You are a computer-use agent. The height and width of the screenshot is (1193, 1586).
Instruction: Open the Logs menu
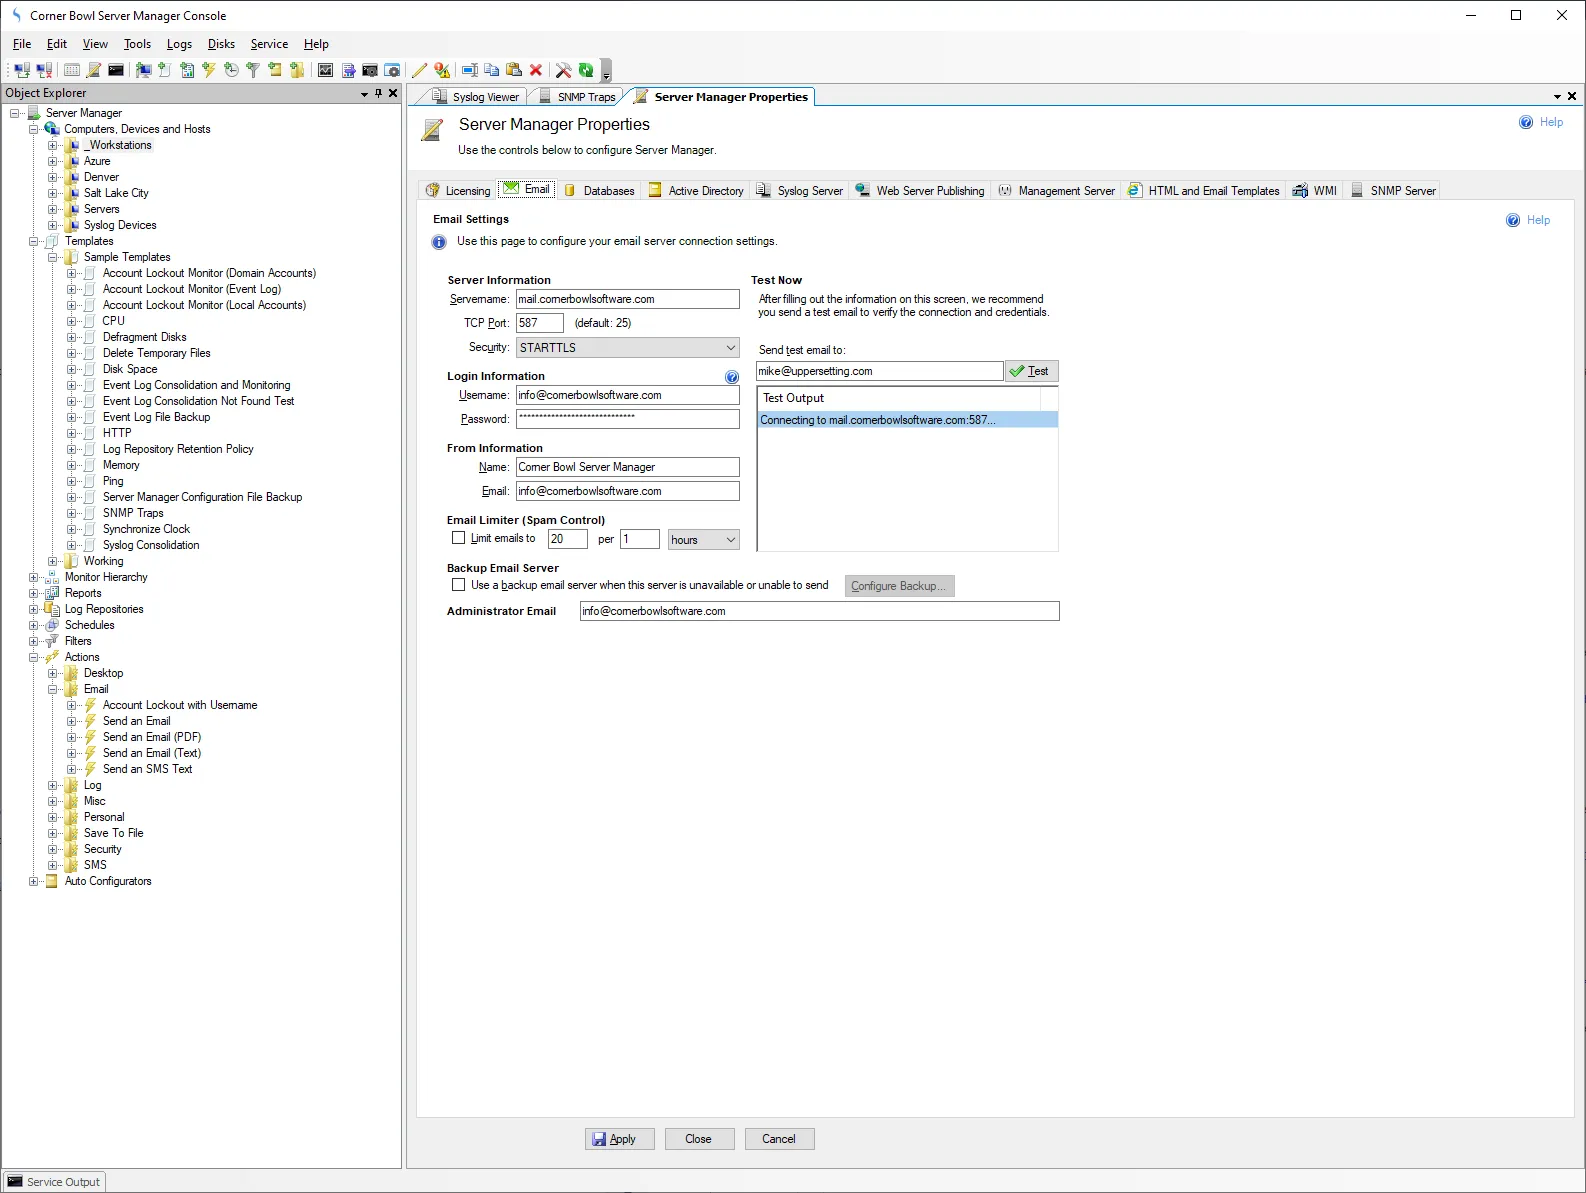[179, 44]
